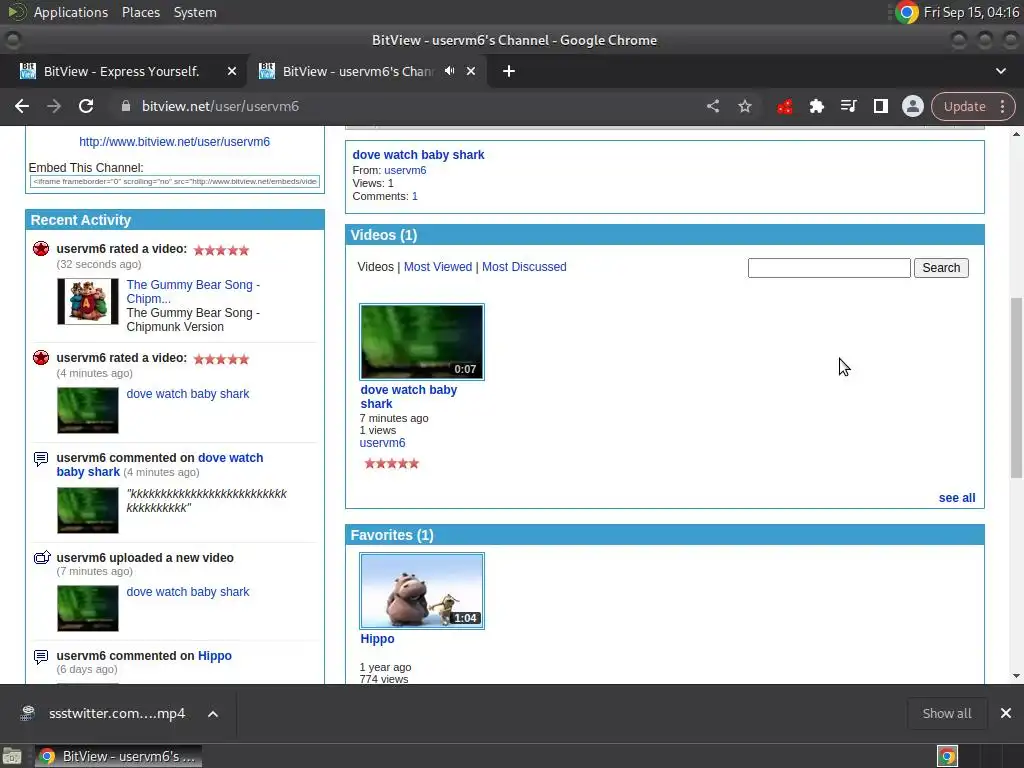Open dove watch baby shark in rated activity
Image resolution: width=1024 pixels, height=768 pixels.
click(188, 394)
